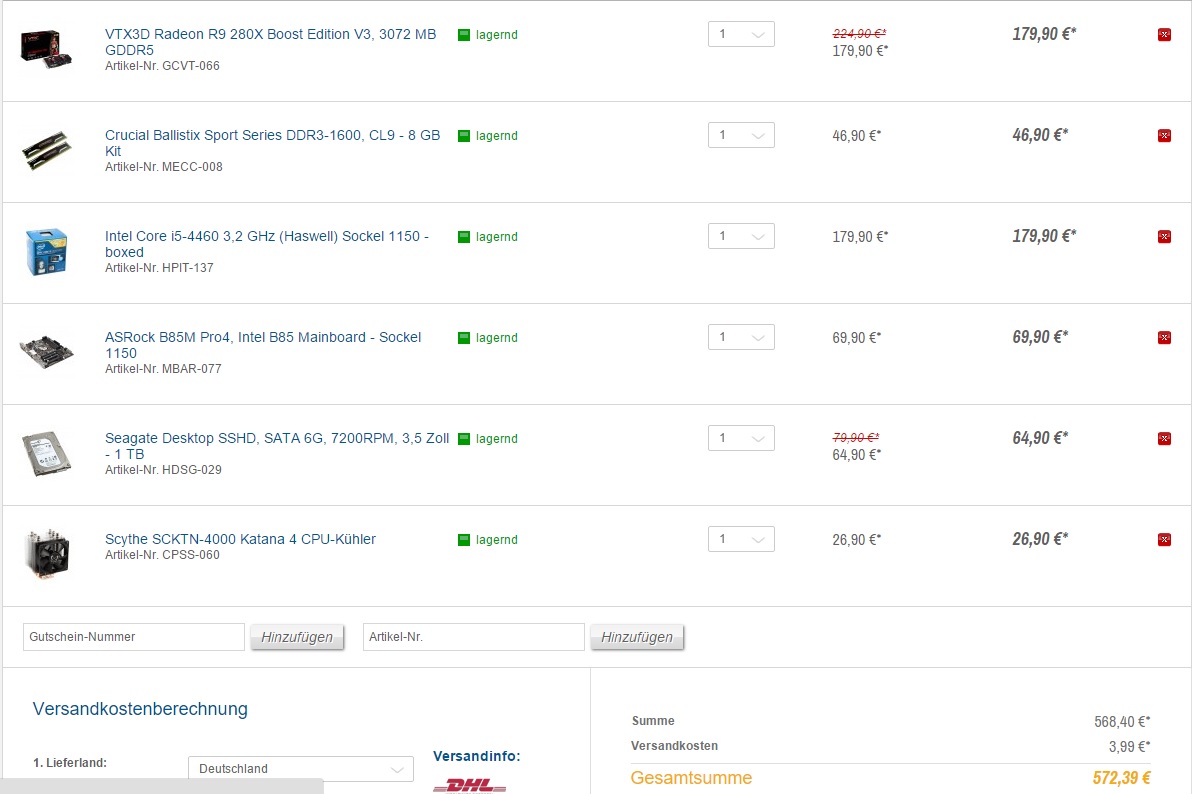Viewport: 1192px width, 794px height.
Task: Remove ASRock B85M Pro4 mainboard from cart
Action: [1164, 338]
